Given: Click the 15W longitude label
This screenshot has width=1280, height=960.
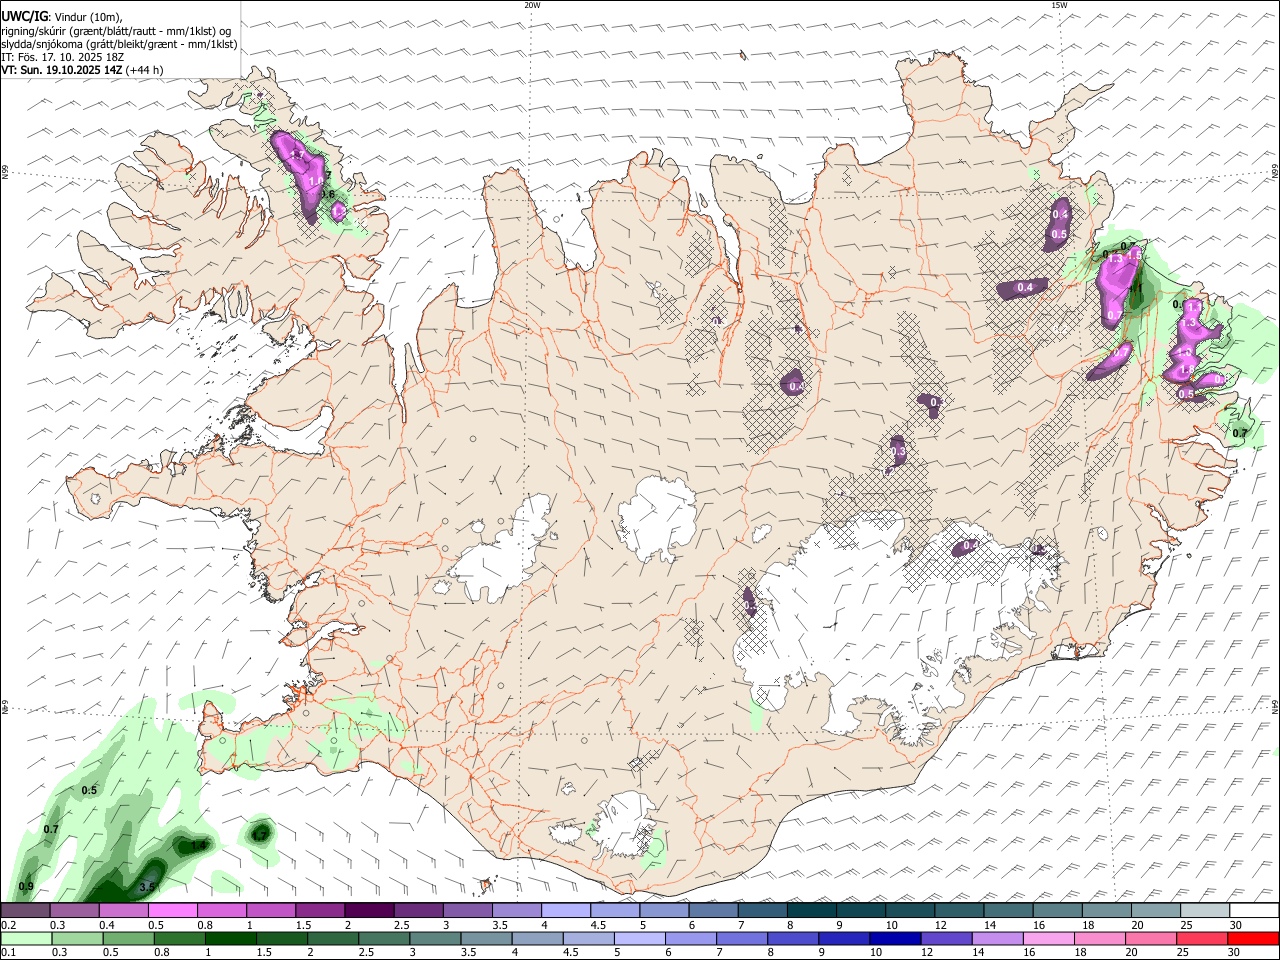Looking at the screenshot, I should [1059, 5].
